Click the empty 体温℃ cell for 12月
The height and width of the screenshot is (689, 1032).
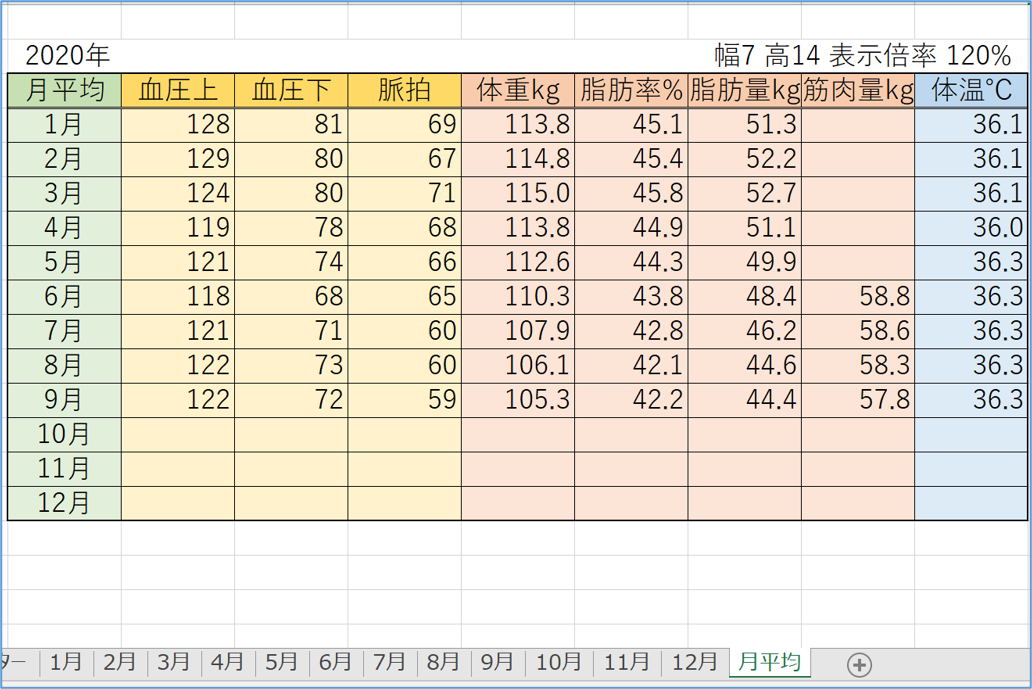[971, 503]
